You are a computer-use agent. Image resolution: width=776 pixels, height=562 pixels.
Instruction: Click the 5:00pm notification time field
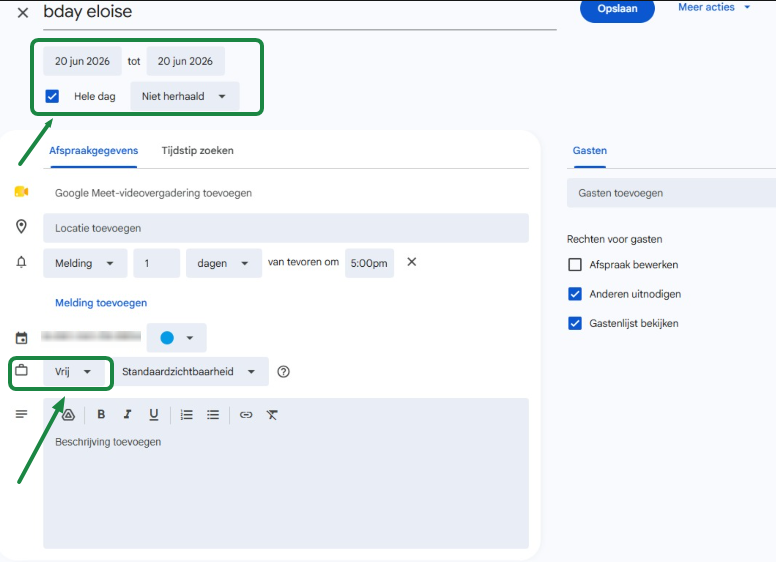(369, 263)
